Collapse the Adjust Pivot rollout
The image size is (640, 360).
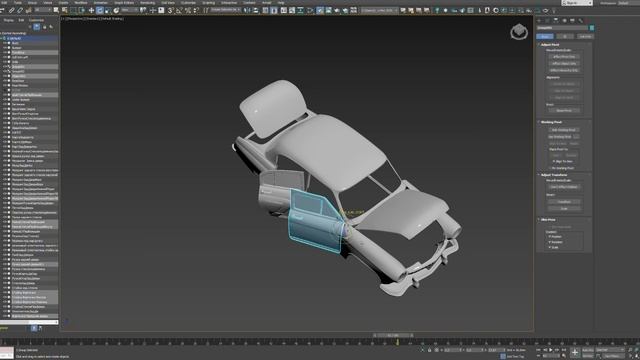549,44
